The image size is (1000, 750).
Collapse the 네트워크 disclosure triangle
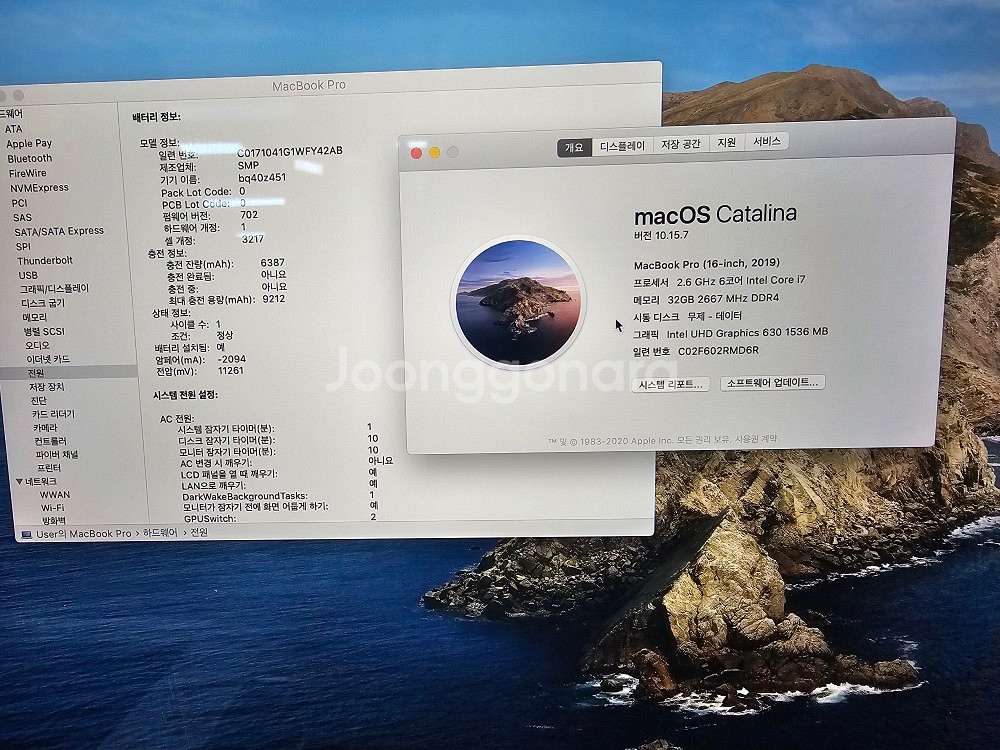(19, 482)
